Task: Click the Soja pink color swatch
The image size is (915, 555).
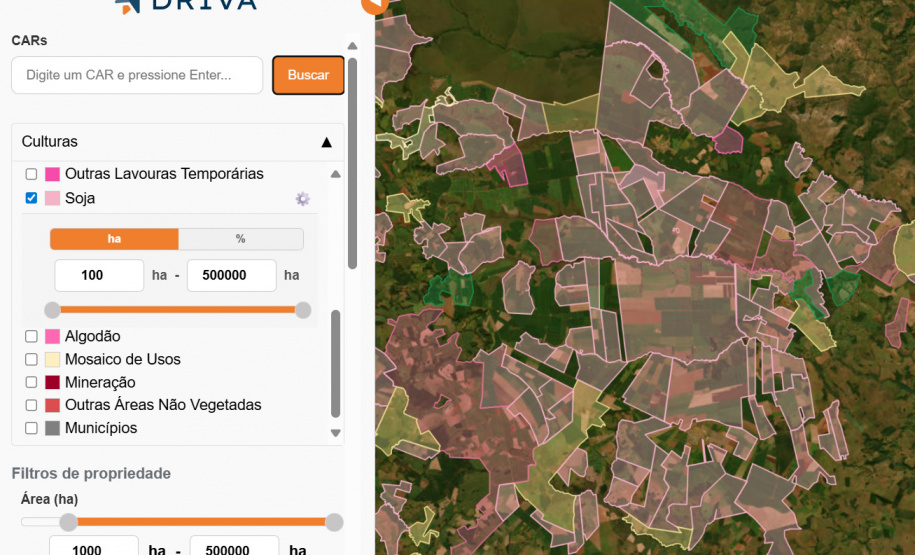Action: click(x=53, y=198)
